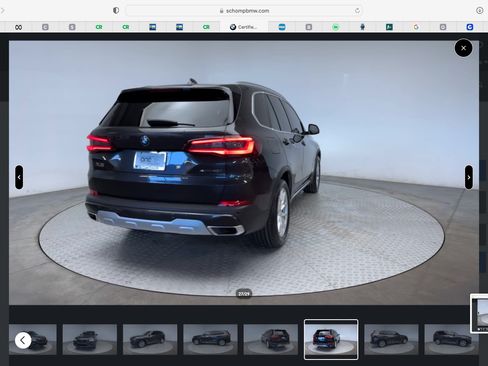Screen dimensions: 488x366
Task: Open the blue "C" icon tab
Action: click(x=470, y=27)
